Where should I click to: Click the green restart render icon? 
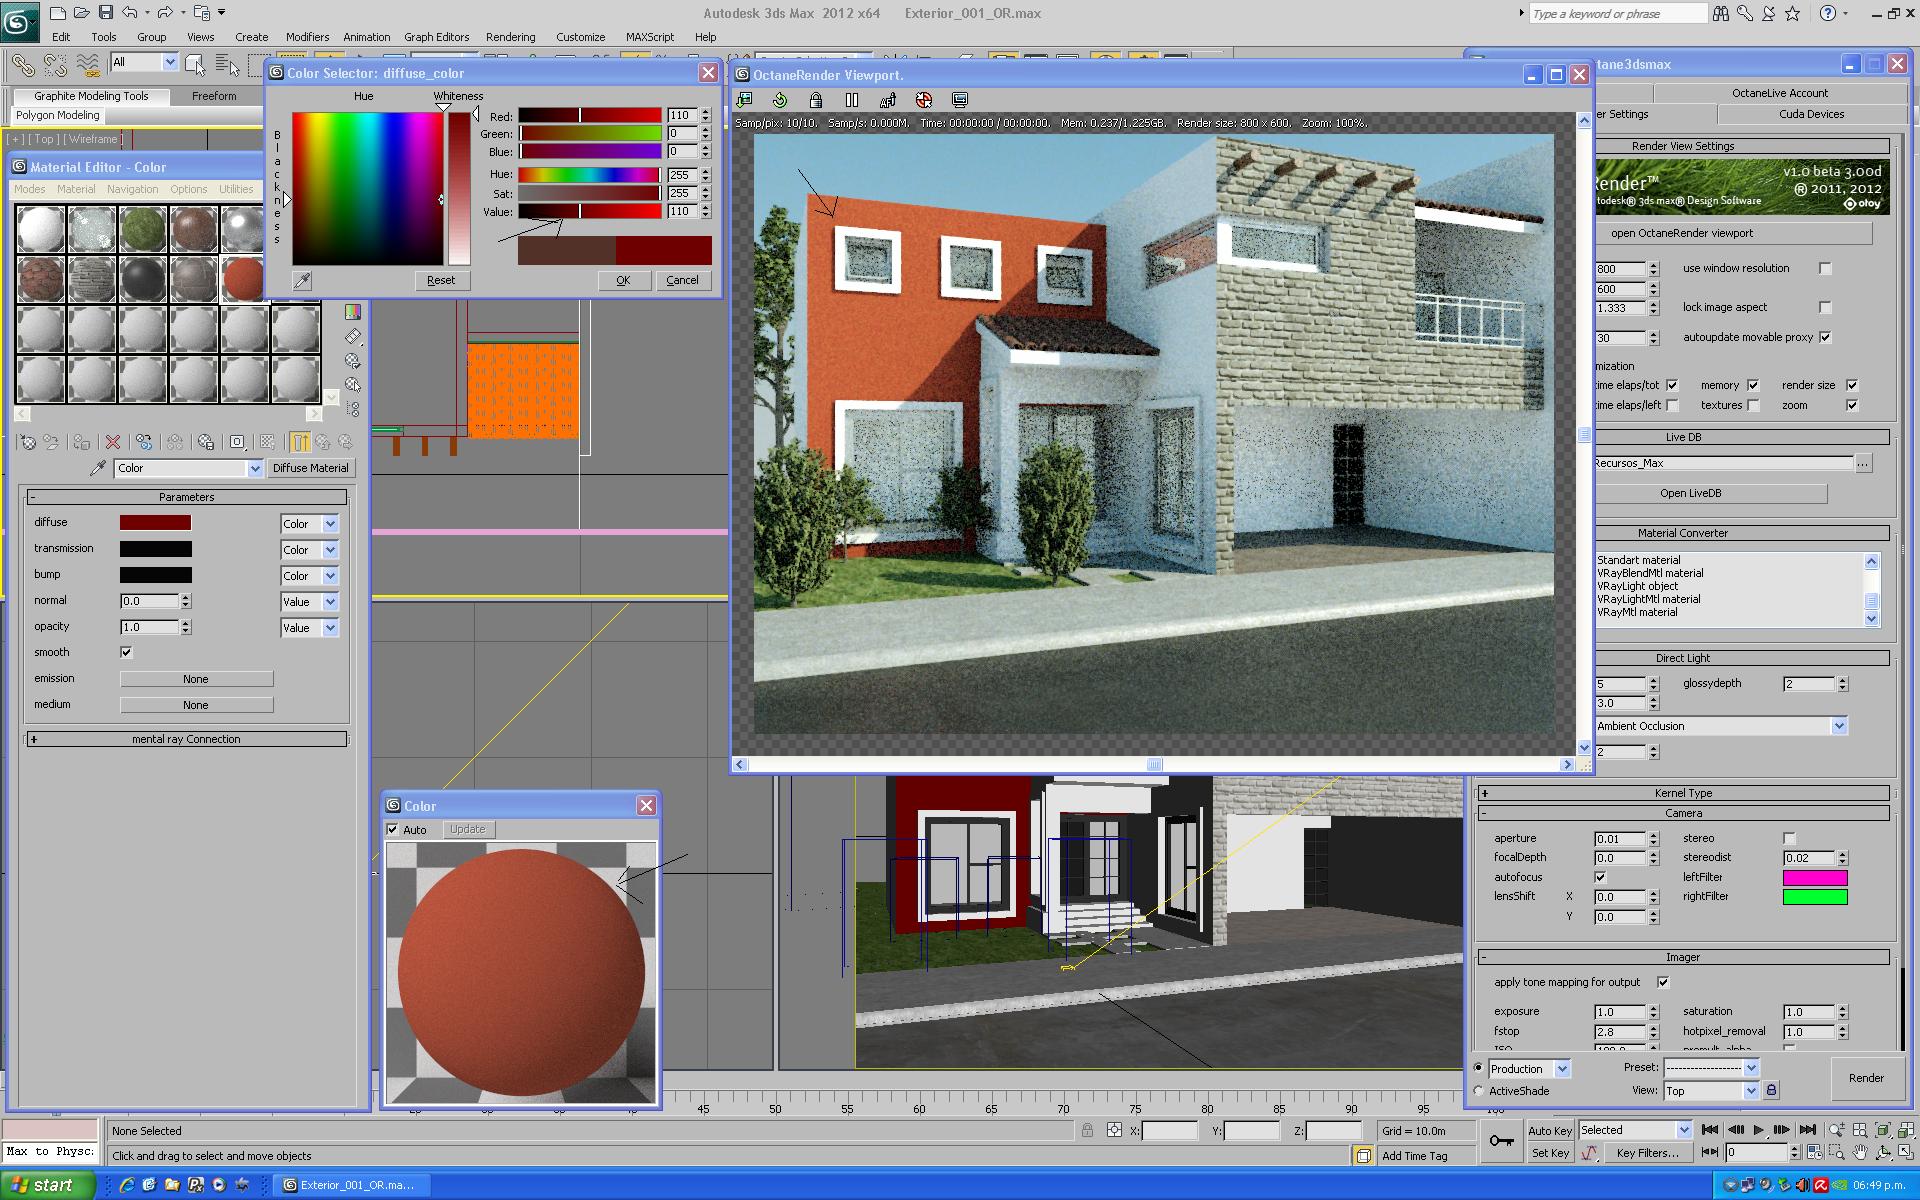(780, 100)
